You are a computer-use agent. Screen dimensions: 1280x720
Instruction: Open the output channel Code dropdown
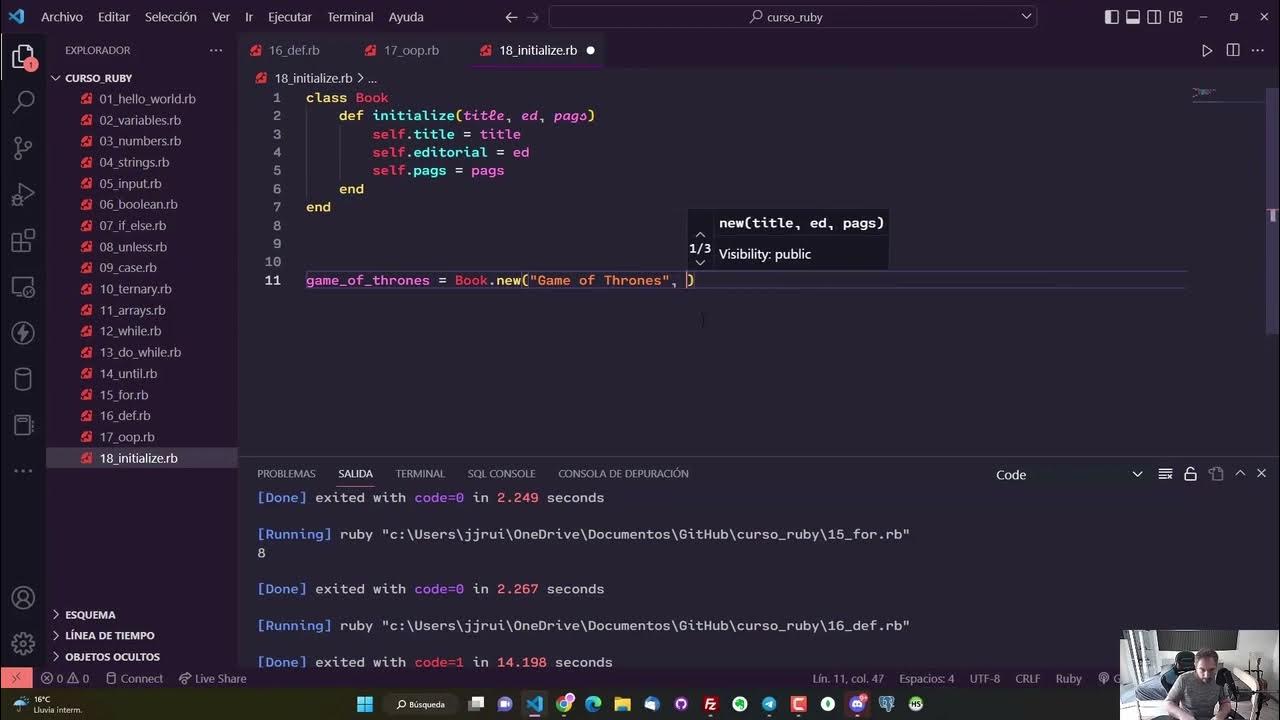(x=1069, y=474)
